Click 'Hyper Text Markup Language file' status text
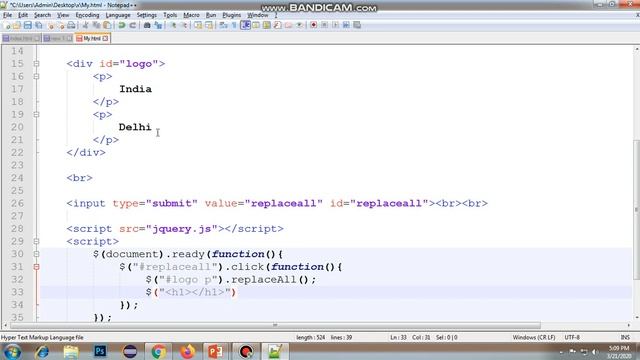The image size is (640, 360). pyautogui.click(x=42, y=338)
